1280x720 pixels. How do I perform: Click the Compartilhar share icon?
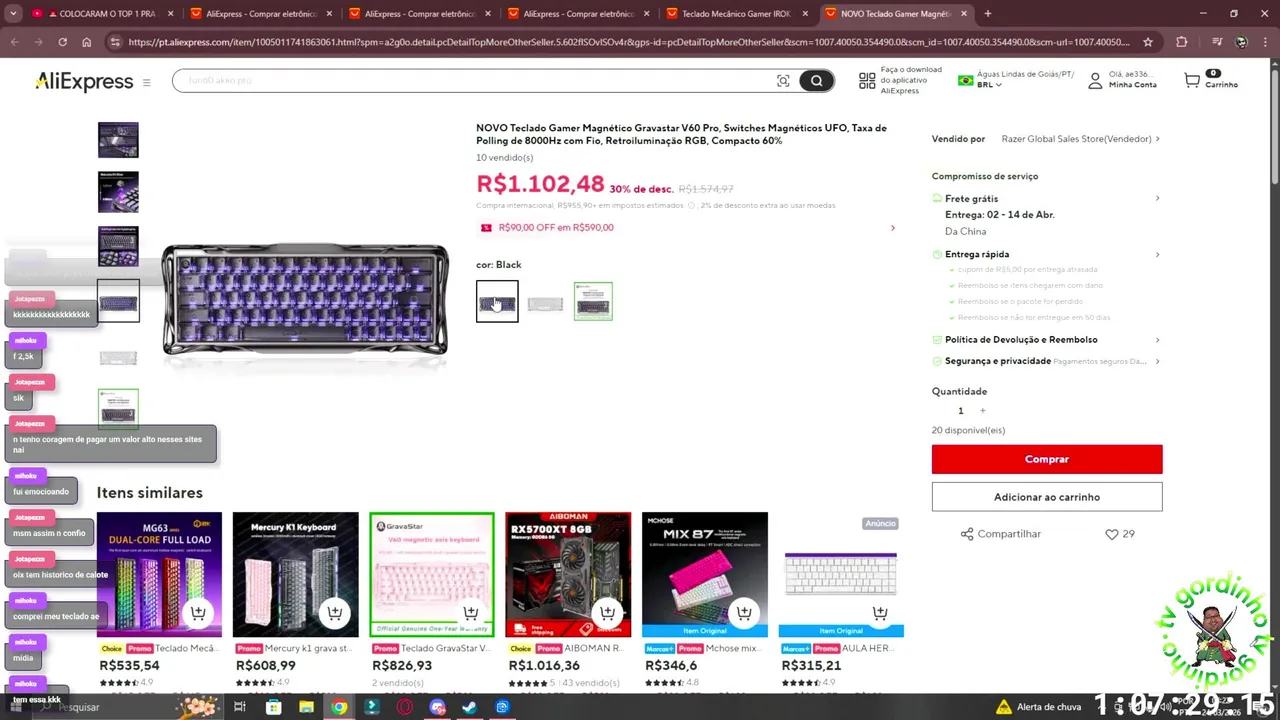[967, 534]
